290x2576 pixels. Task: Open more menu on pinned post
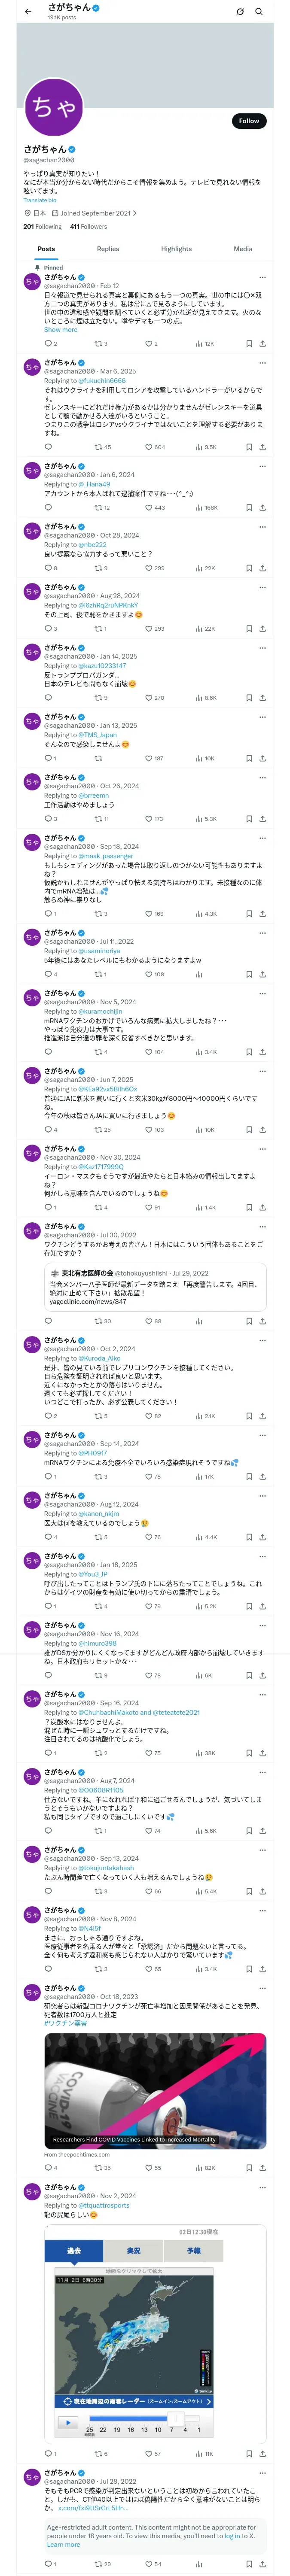[x=262, y=277]
